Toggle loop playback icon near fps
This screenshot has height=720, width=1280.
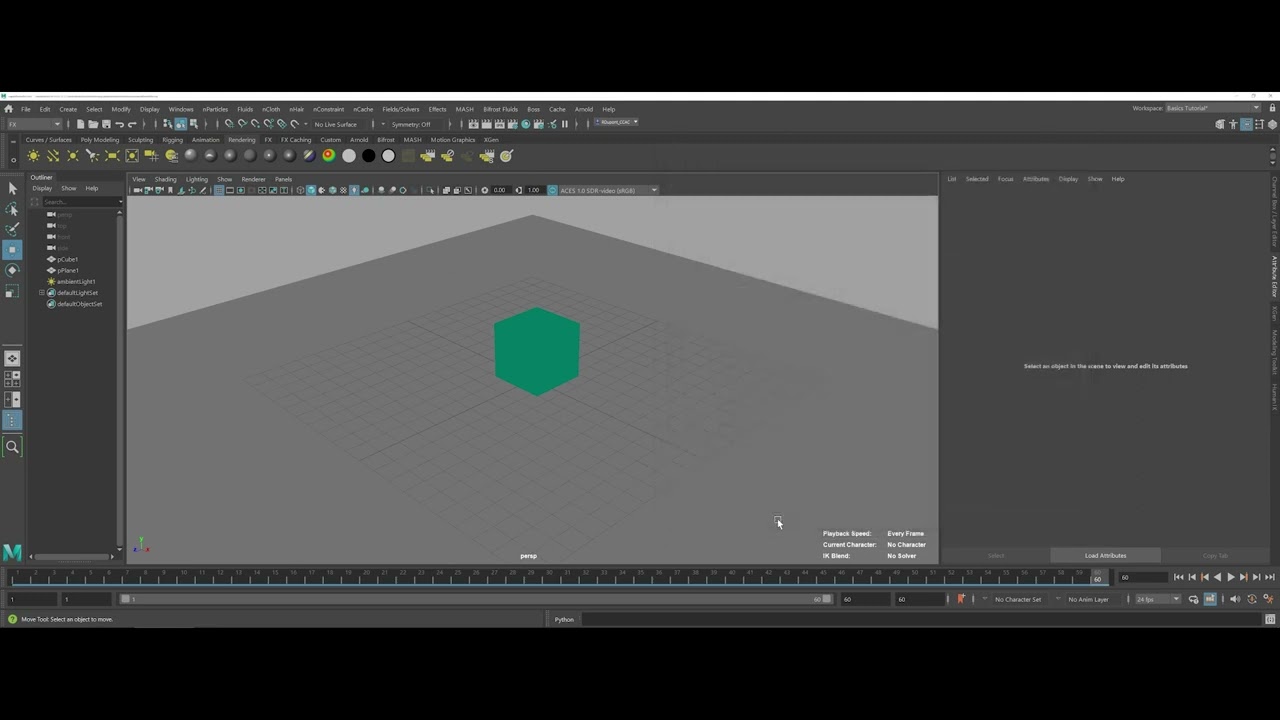point(1194,599)
